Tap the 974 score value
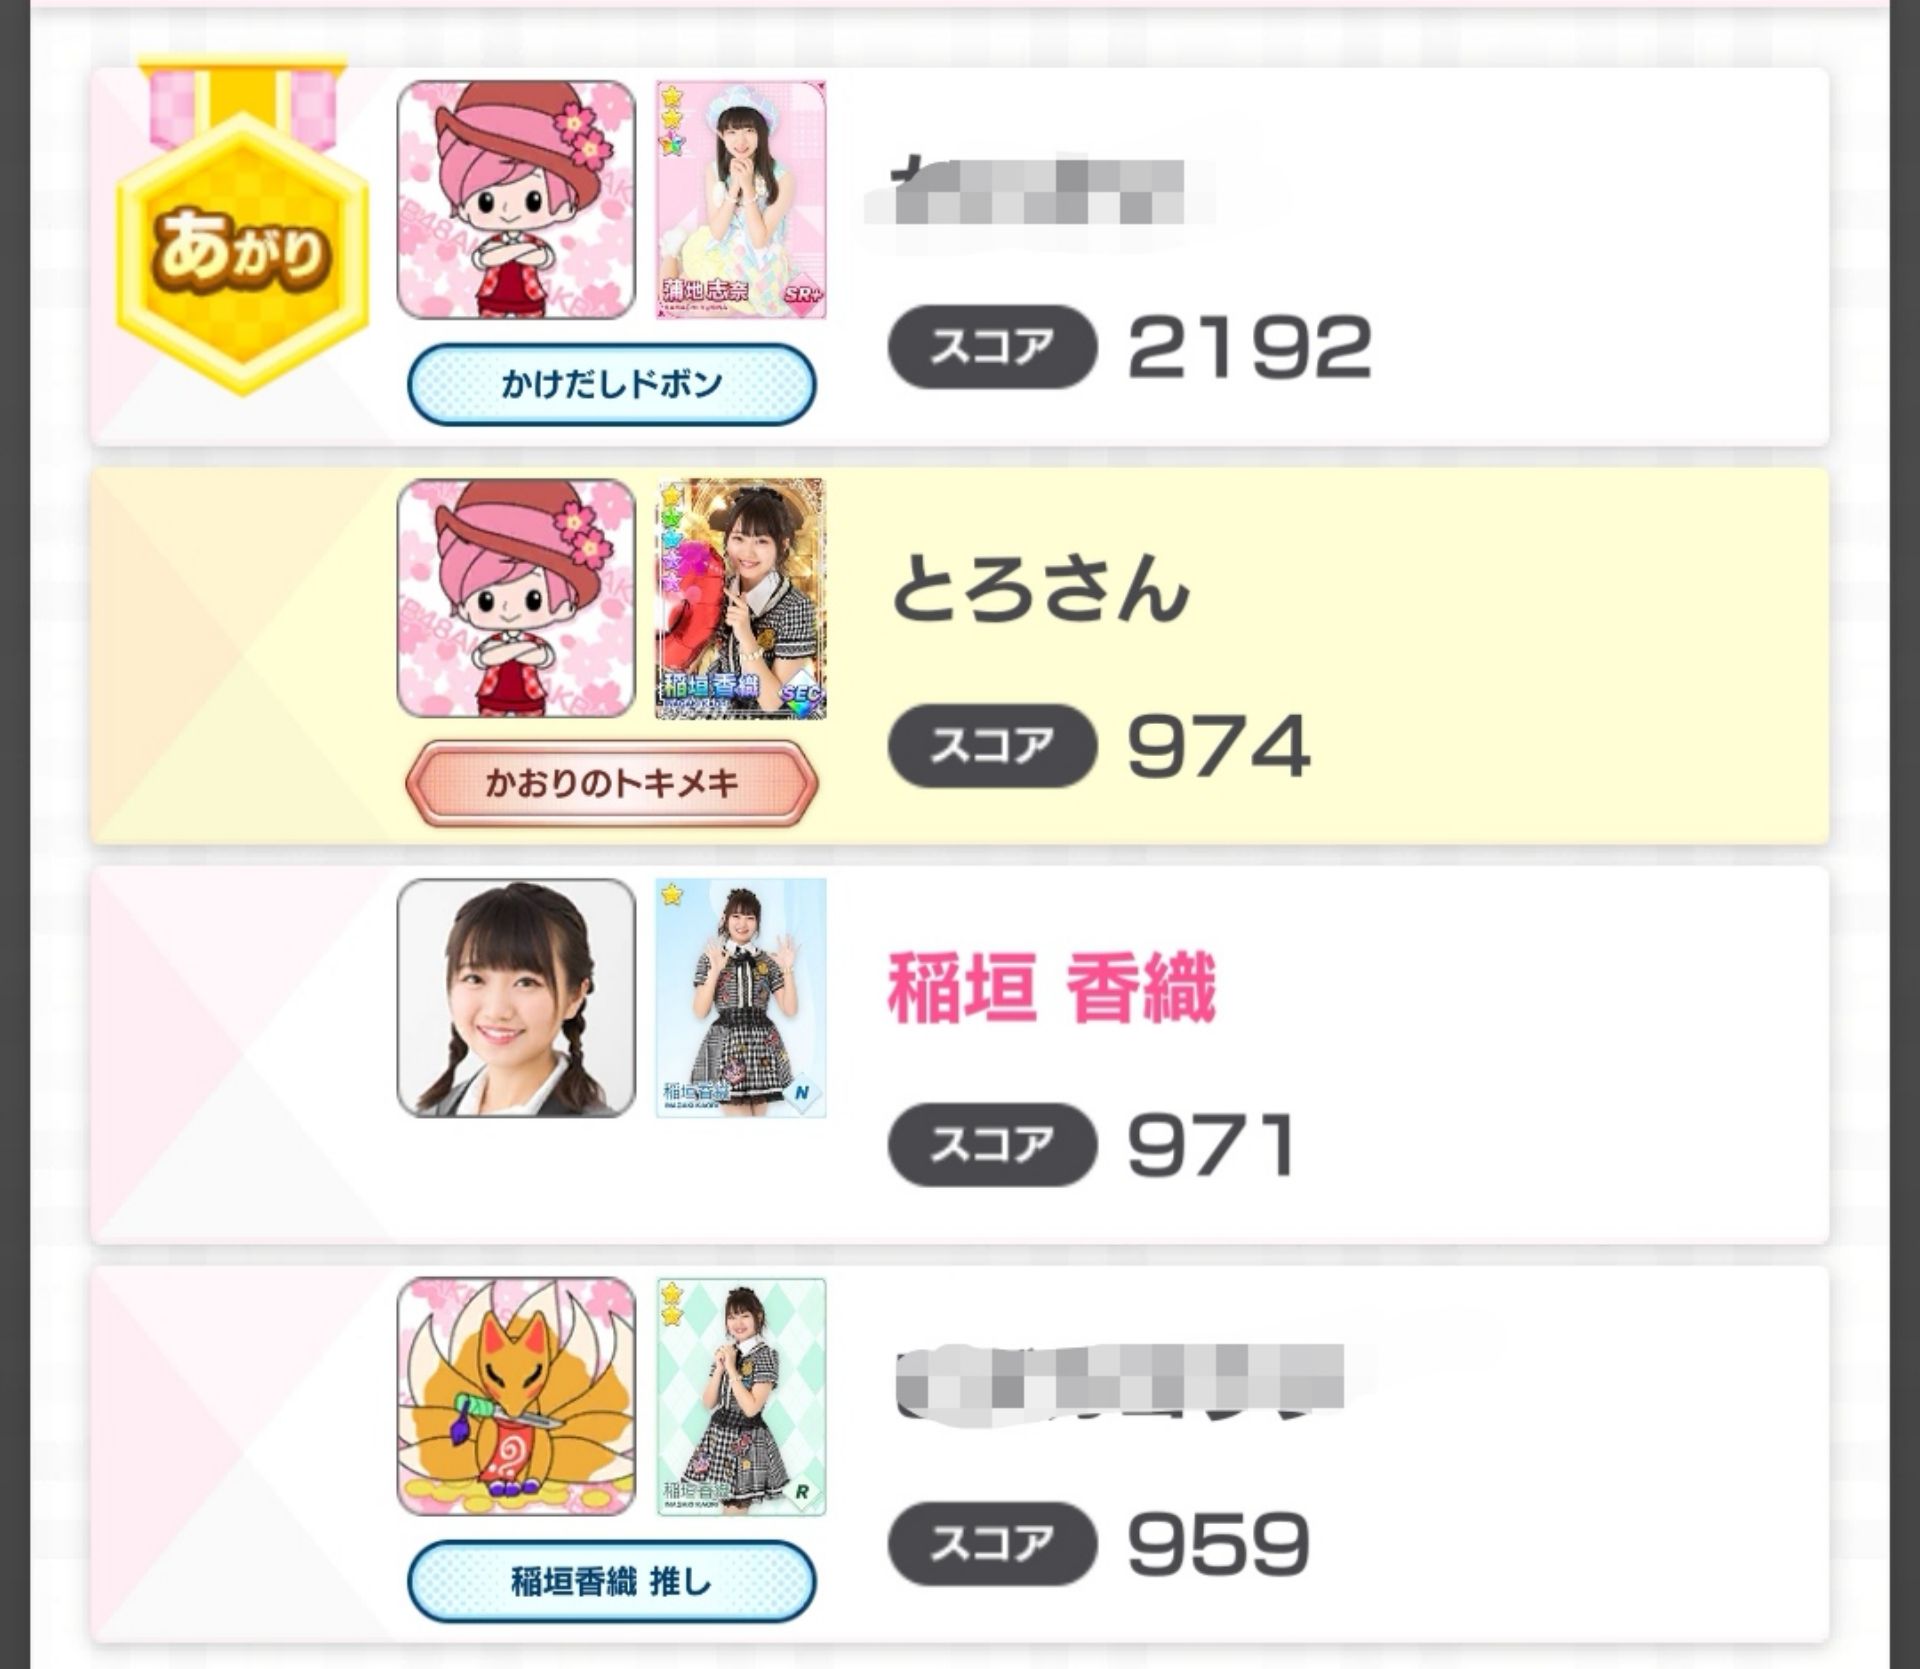The height and width of the screenshot is (1669, 1920). click(x=1218, y=746)
